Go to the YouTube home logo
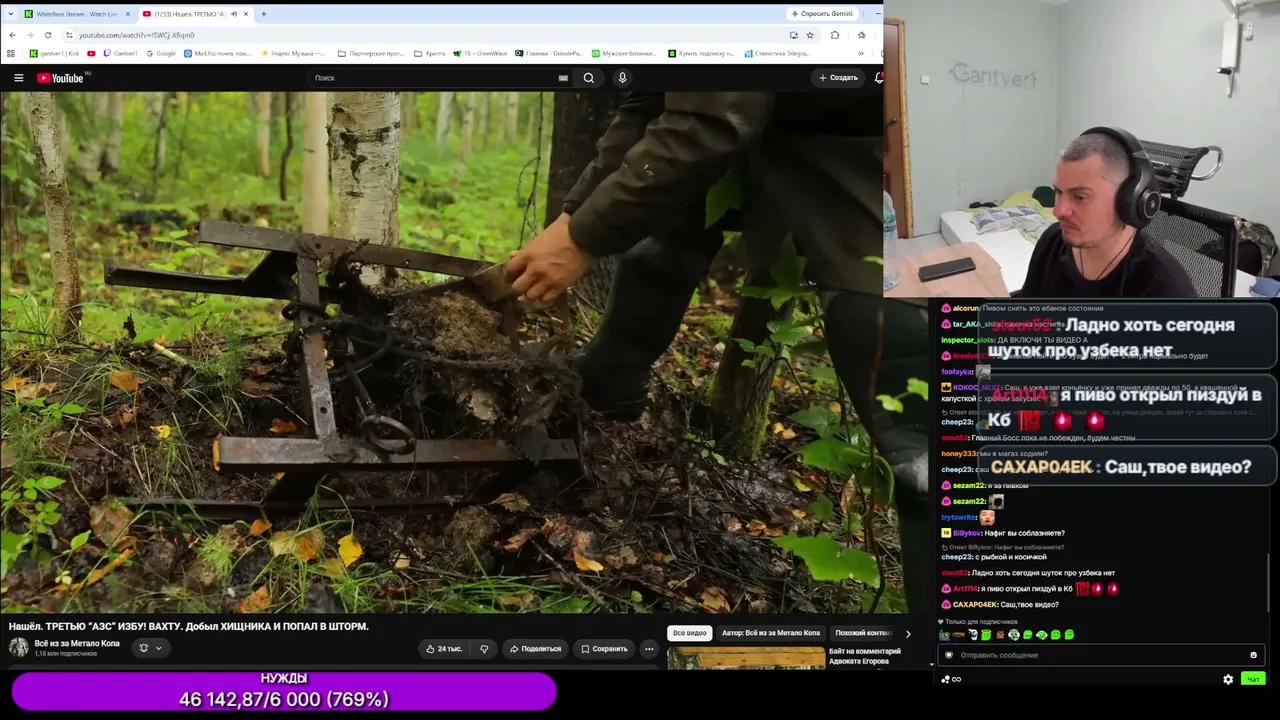 click(x=60, y=78)
